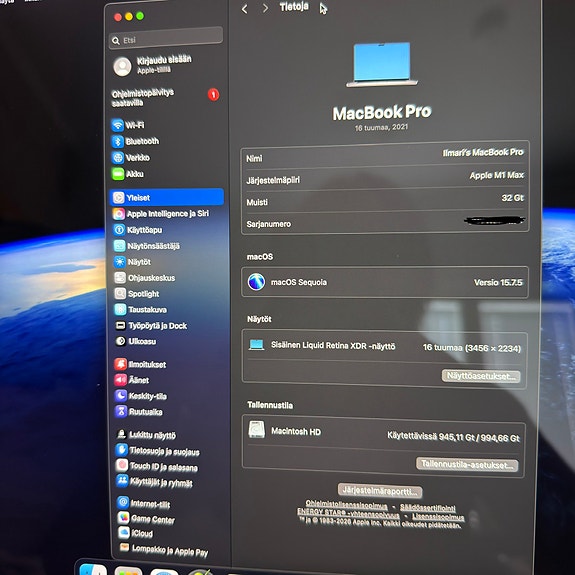Open Apple Intelligence ja Siri settings
Image resolution: width=575 pixels, height=575 pixels.
[x=161, y=213]
